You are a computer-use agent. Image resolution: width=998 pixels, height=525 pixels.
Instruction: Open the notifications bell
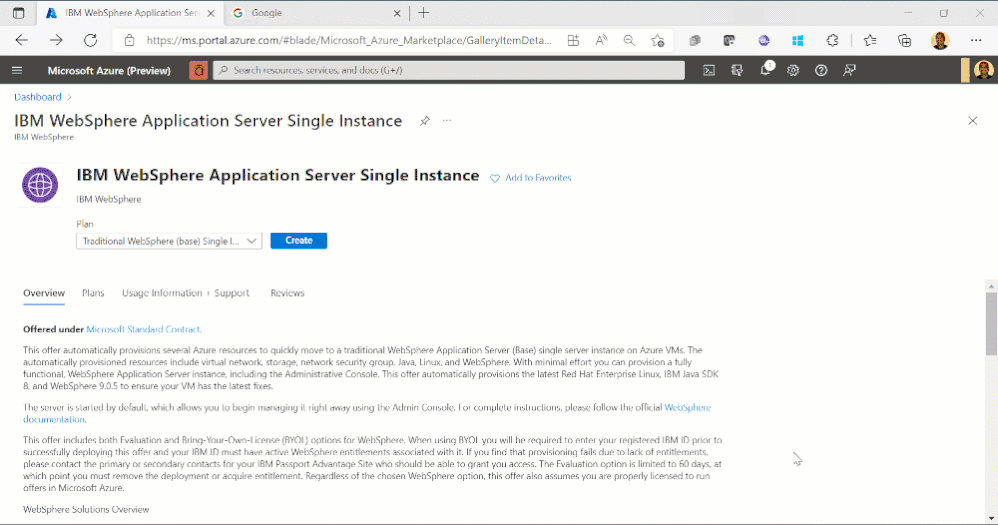click(x=766, y=70)
